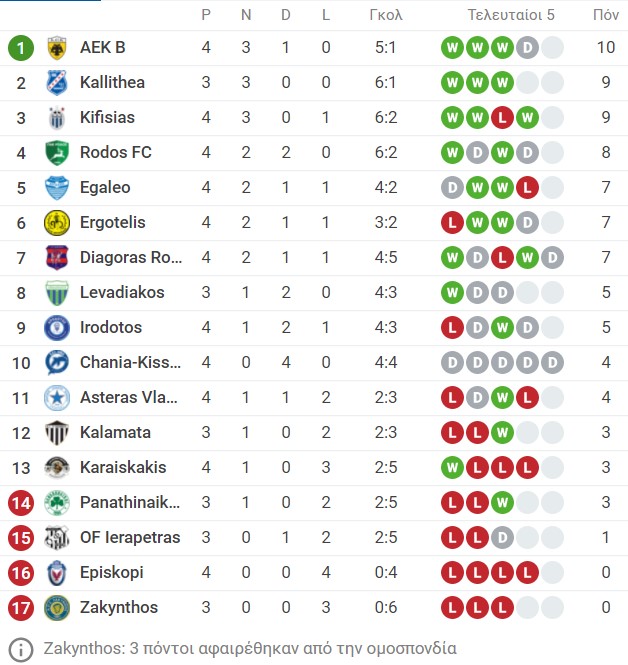628x665 pixels.
Task: Click the Τελευταίοι 5 column header
Action: pos(511,15)
